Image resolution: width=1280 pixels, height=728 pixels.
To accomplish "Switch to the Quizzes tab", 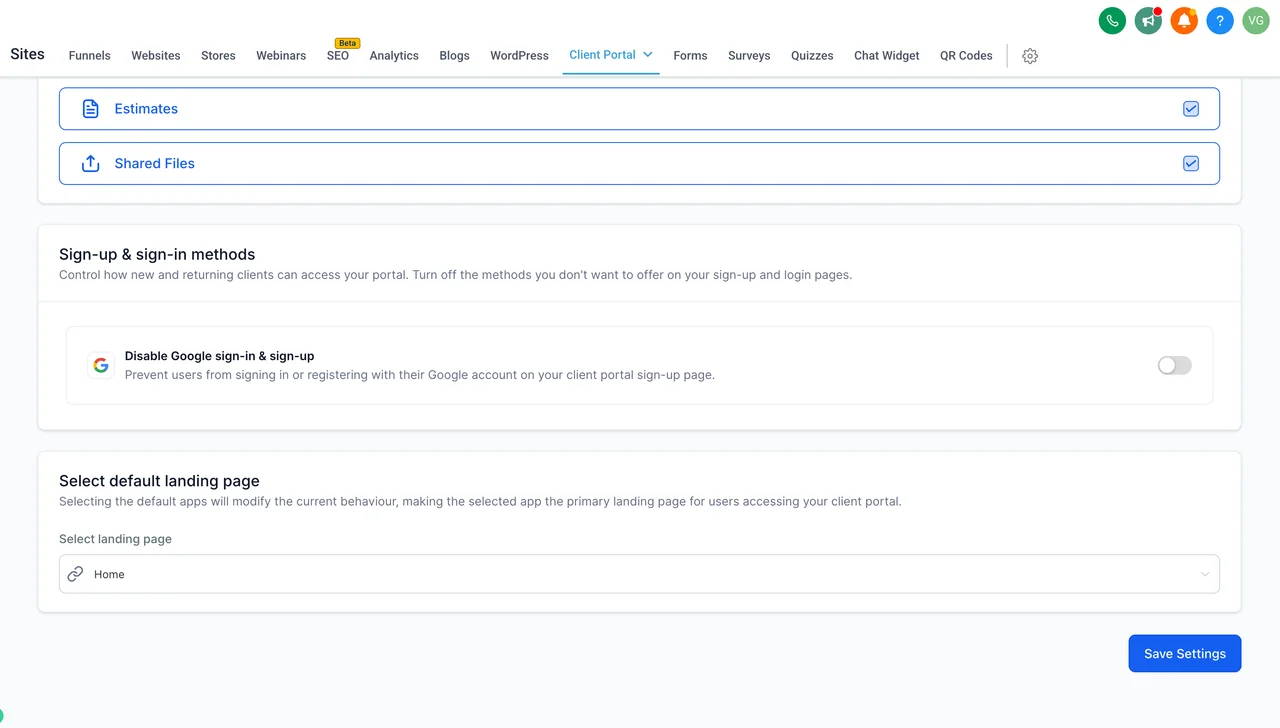I will tap(812, 56).
